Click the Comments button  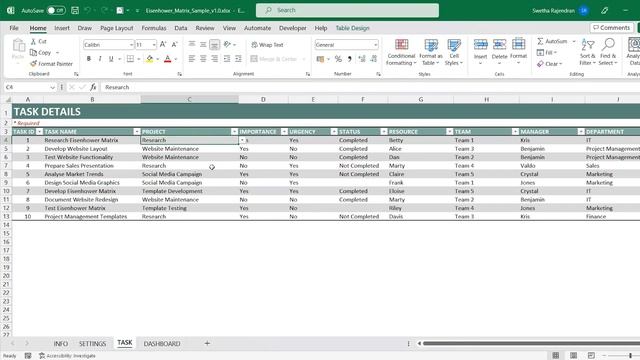click(x=611, y=28)
